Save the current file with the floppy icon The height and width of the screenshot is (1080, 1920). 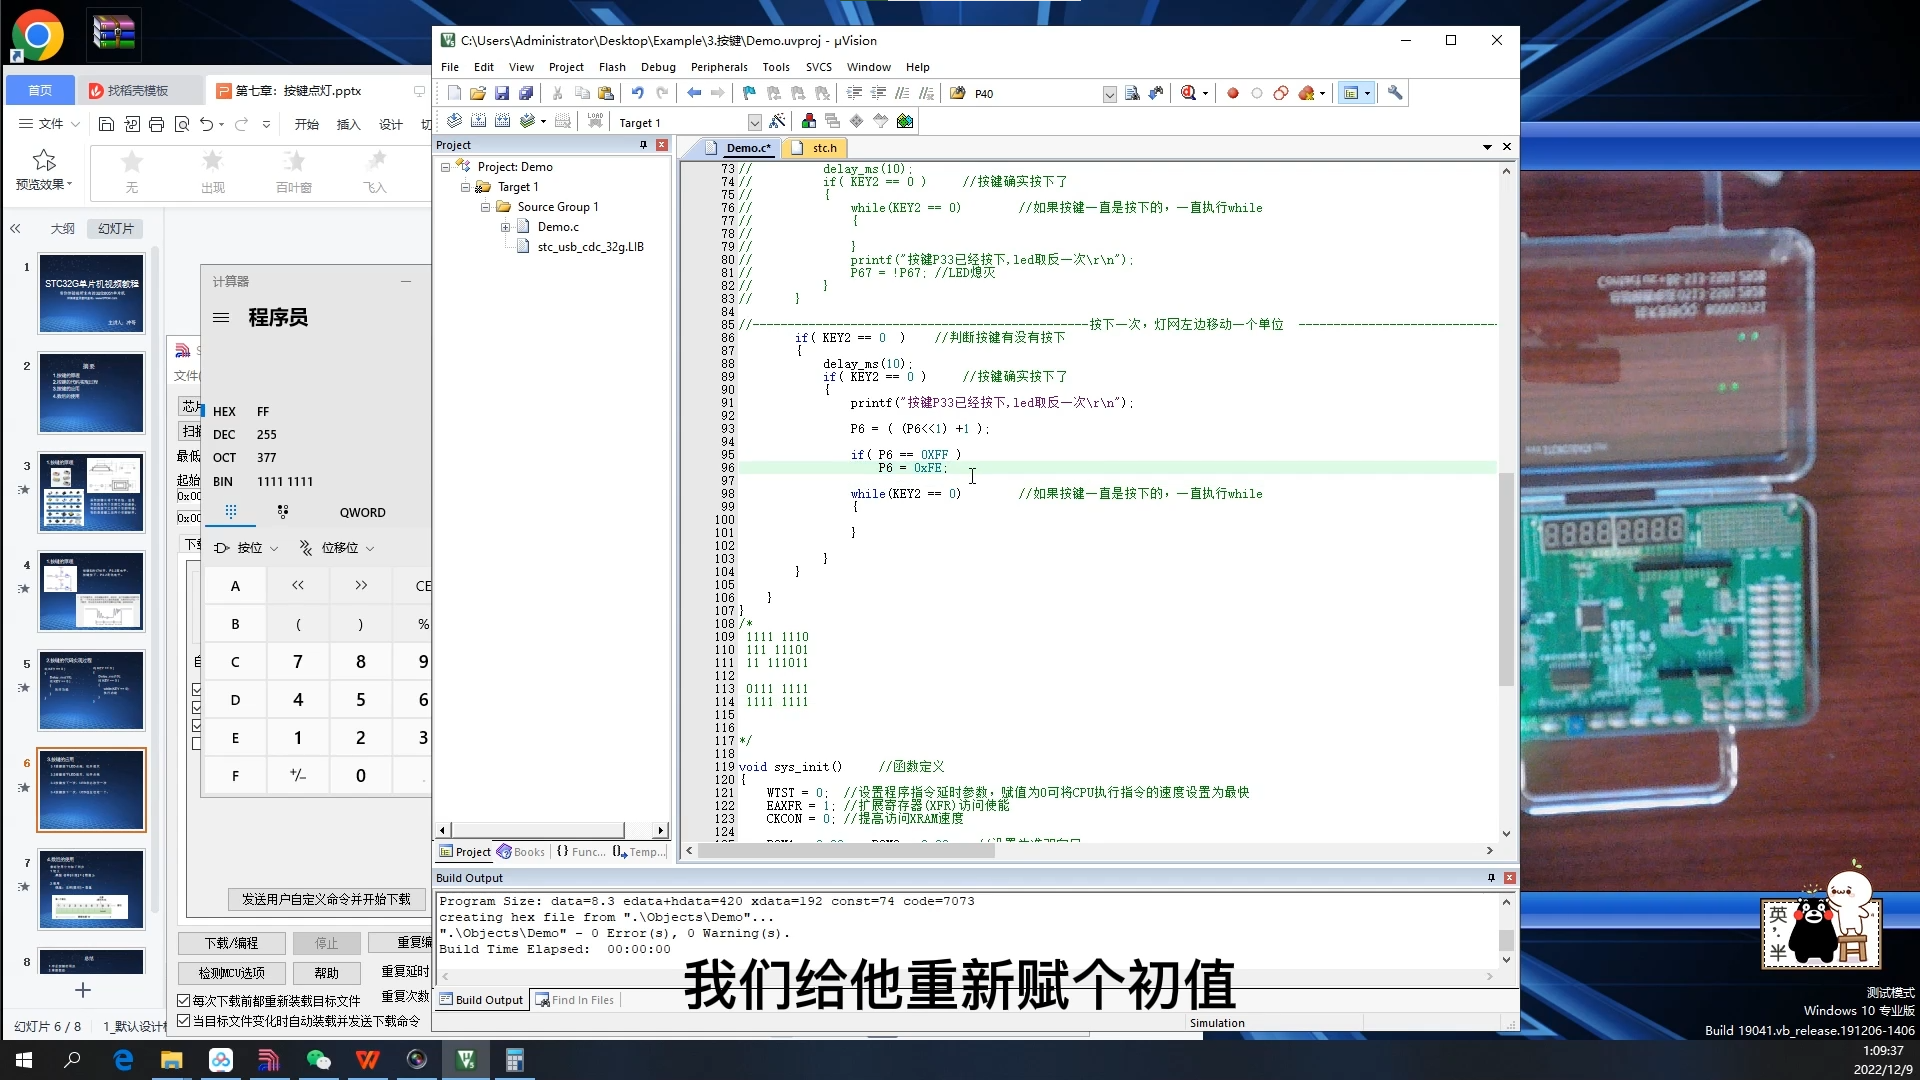tap(502, 93)
